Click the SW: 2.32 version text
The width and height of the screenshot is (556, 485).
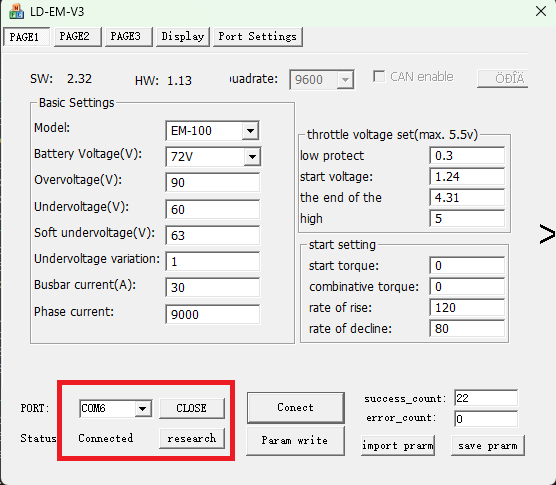[x=61, y=78]
